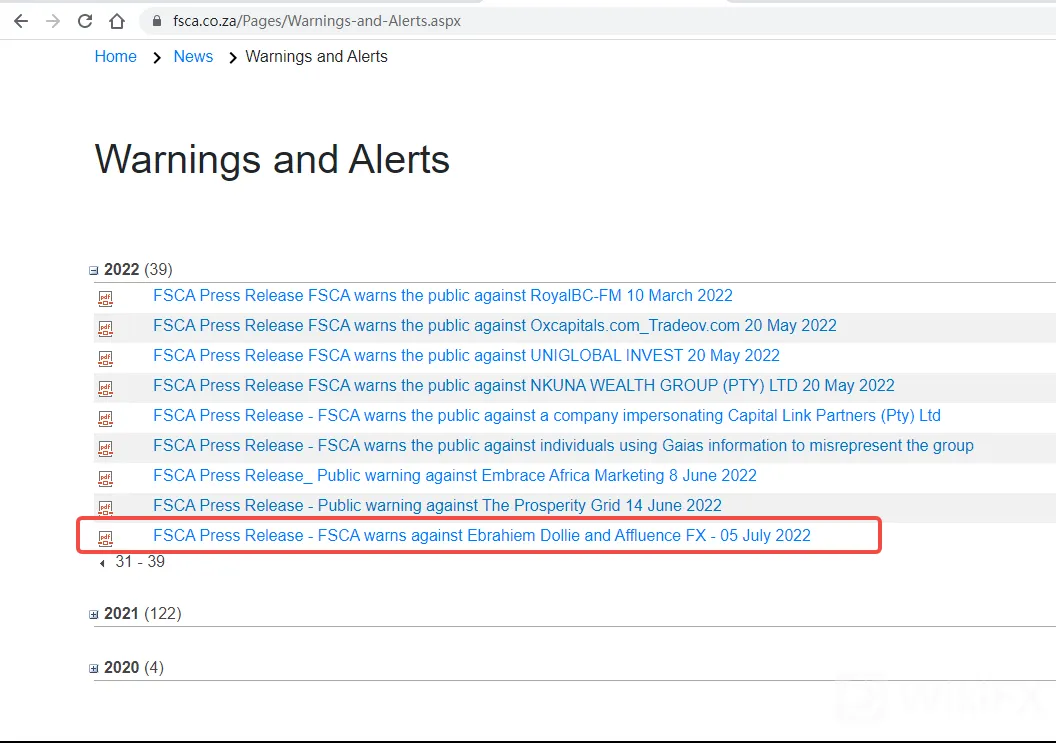Open PDF icon for RoyalBC-FM warning

tap(106, 298)
